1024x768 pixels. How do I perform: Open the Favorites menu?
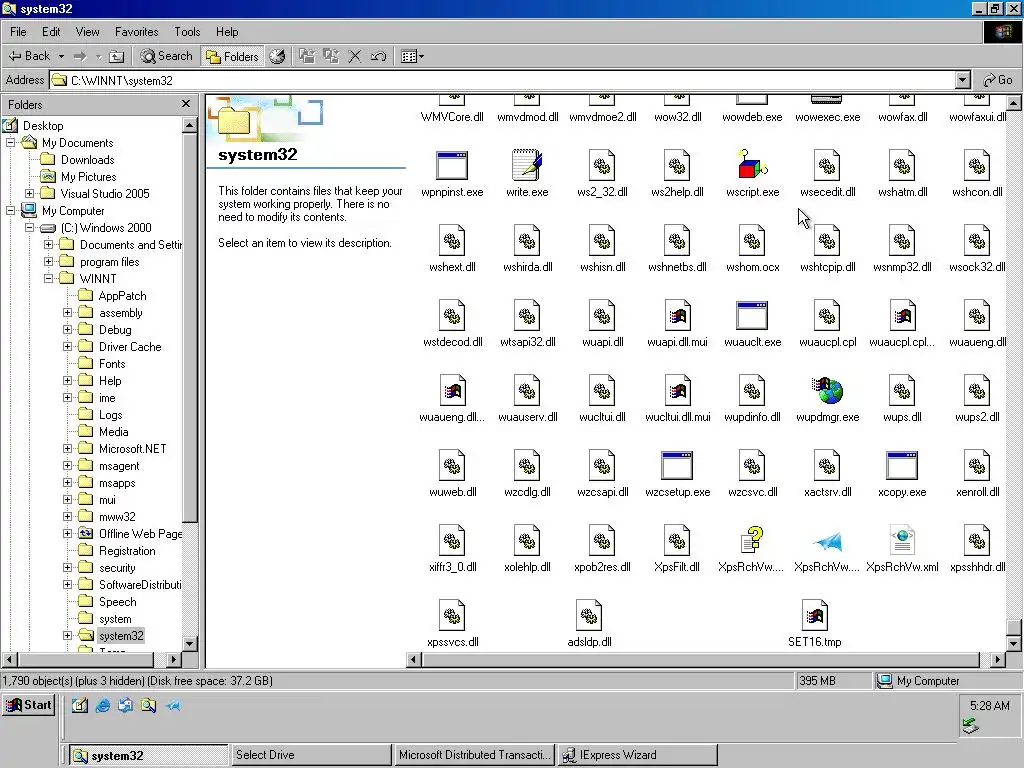coord(136,31)
